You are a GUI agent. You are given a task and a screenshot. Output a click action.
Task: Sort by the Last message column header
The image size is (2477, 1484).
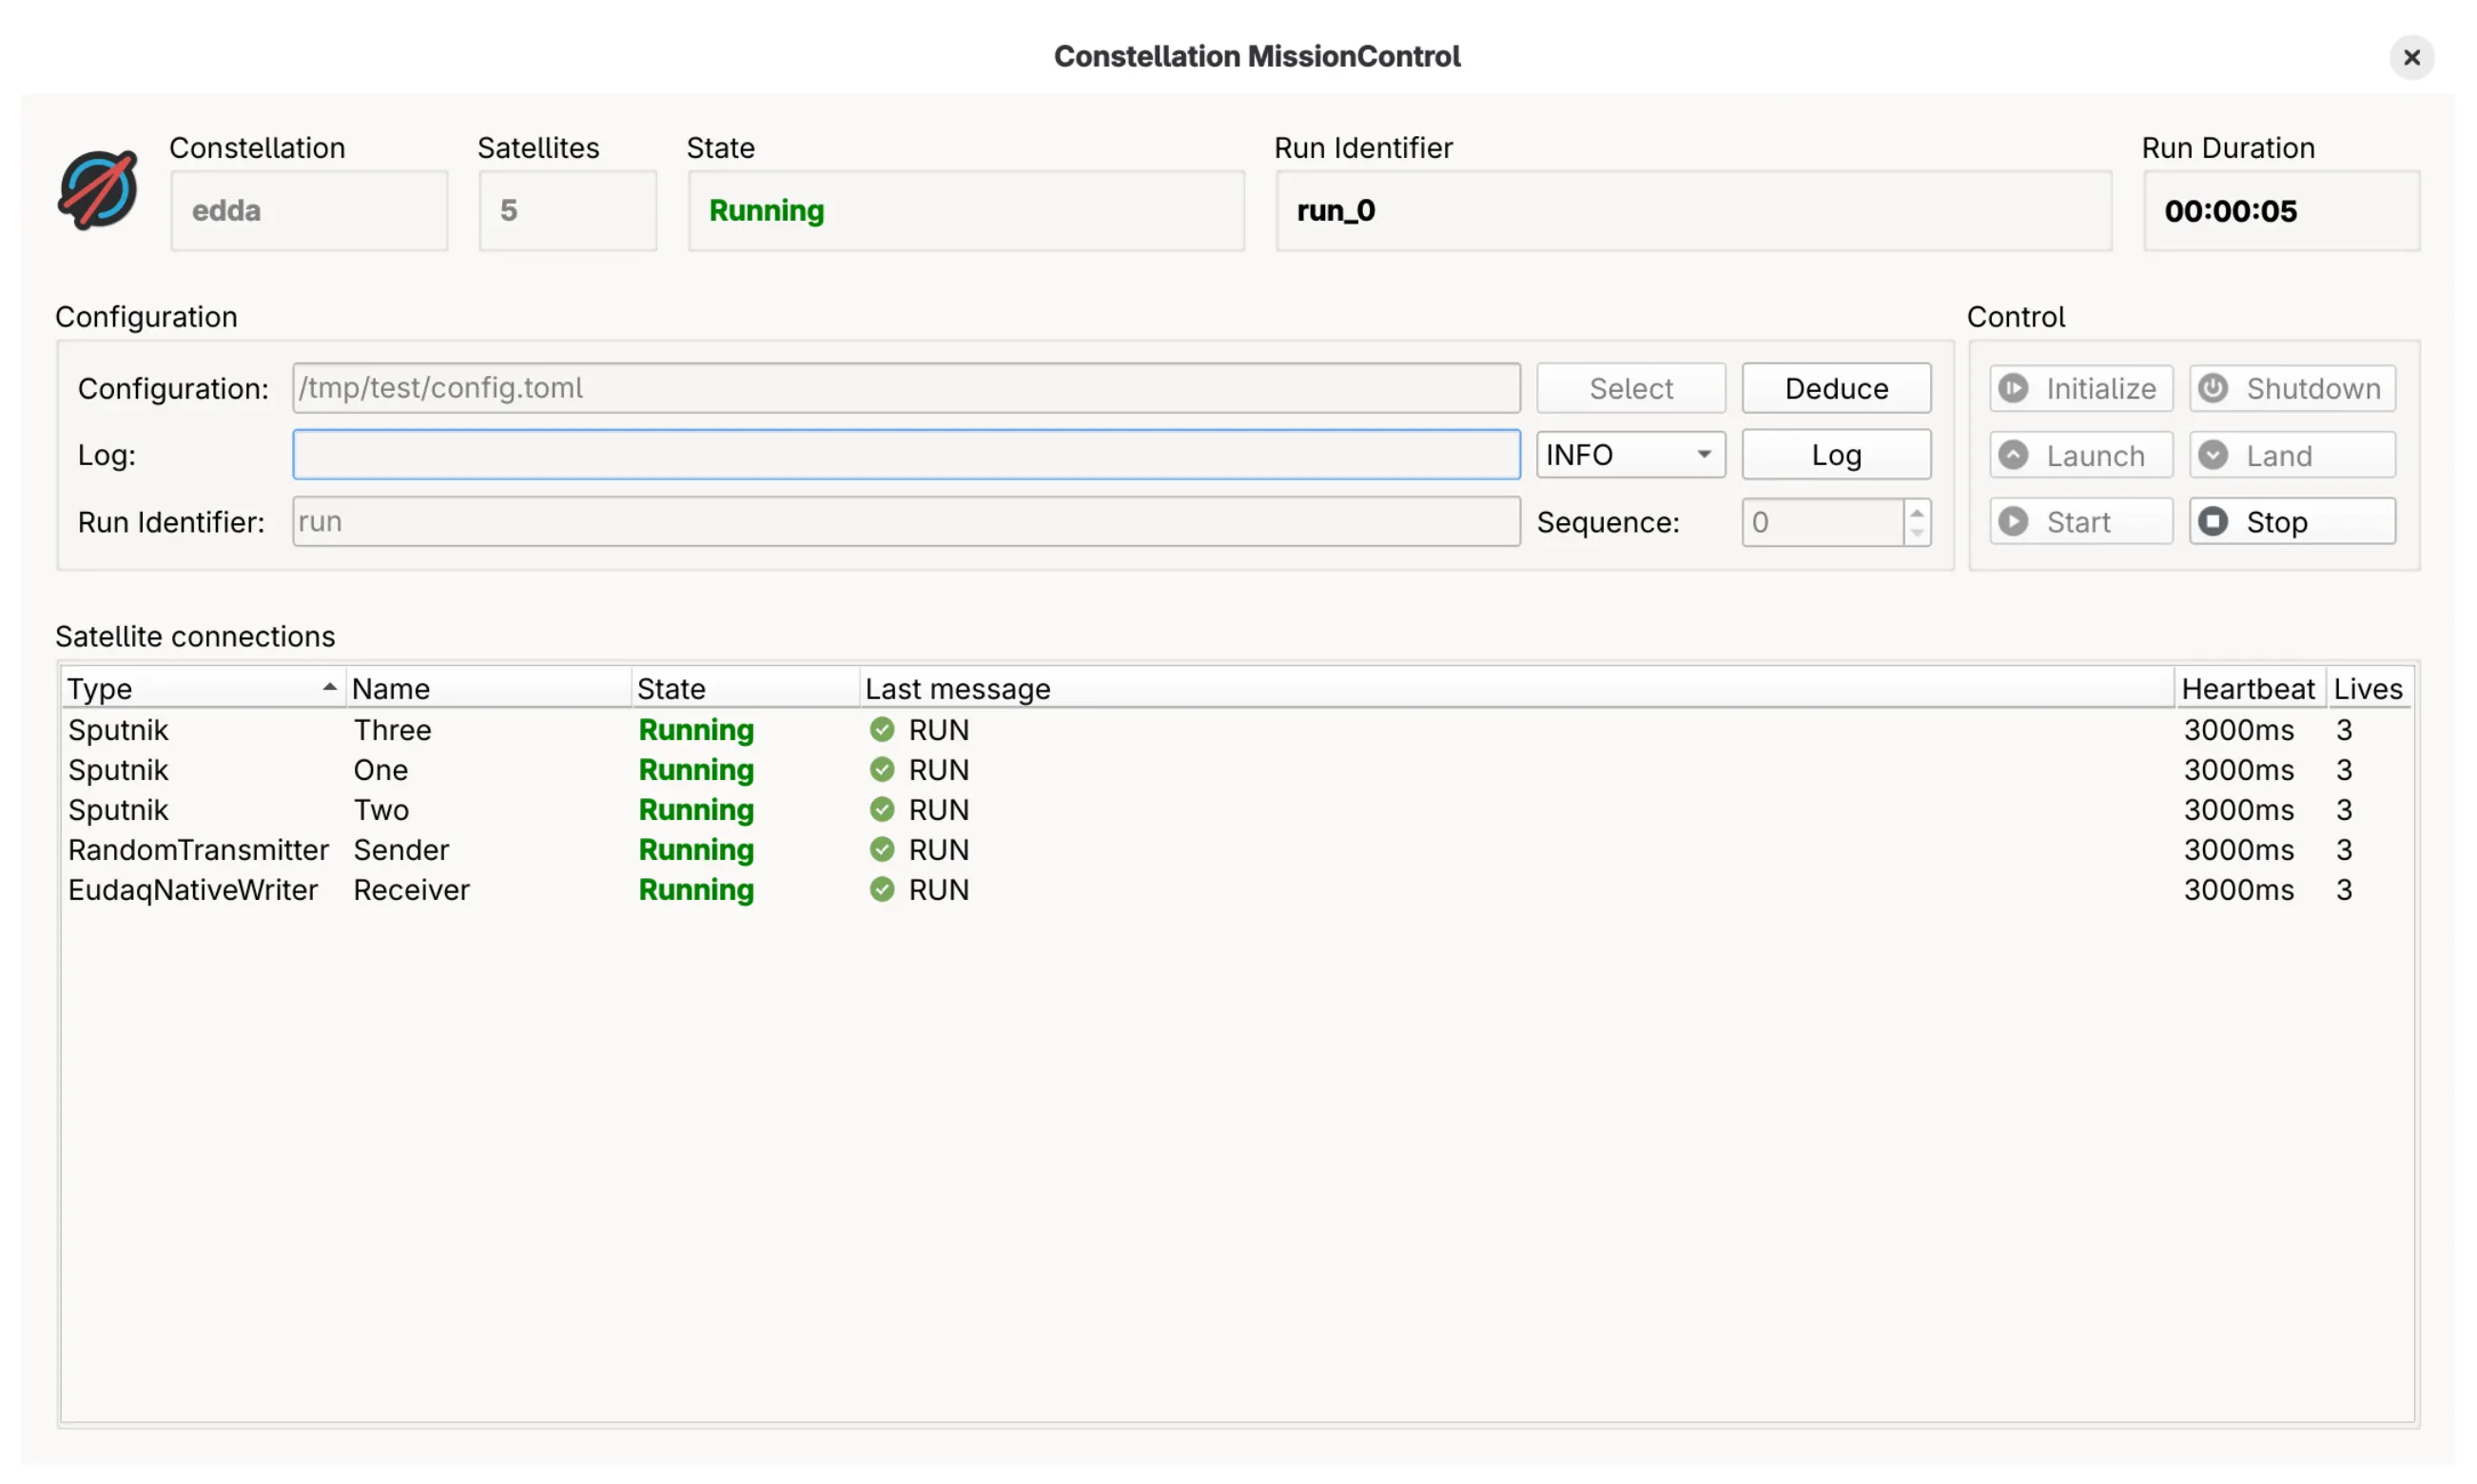pyautogui.click(x=1516, y=688)
